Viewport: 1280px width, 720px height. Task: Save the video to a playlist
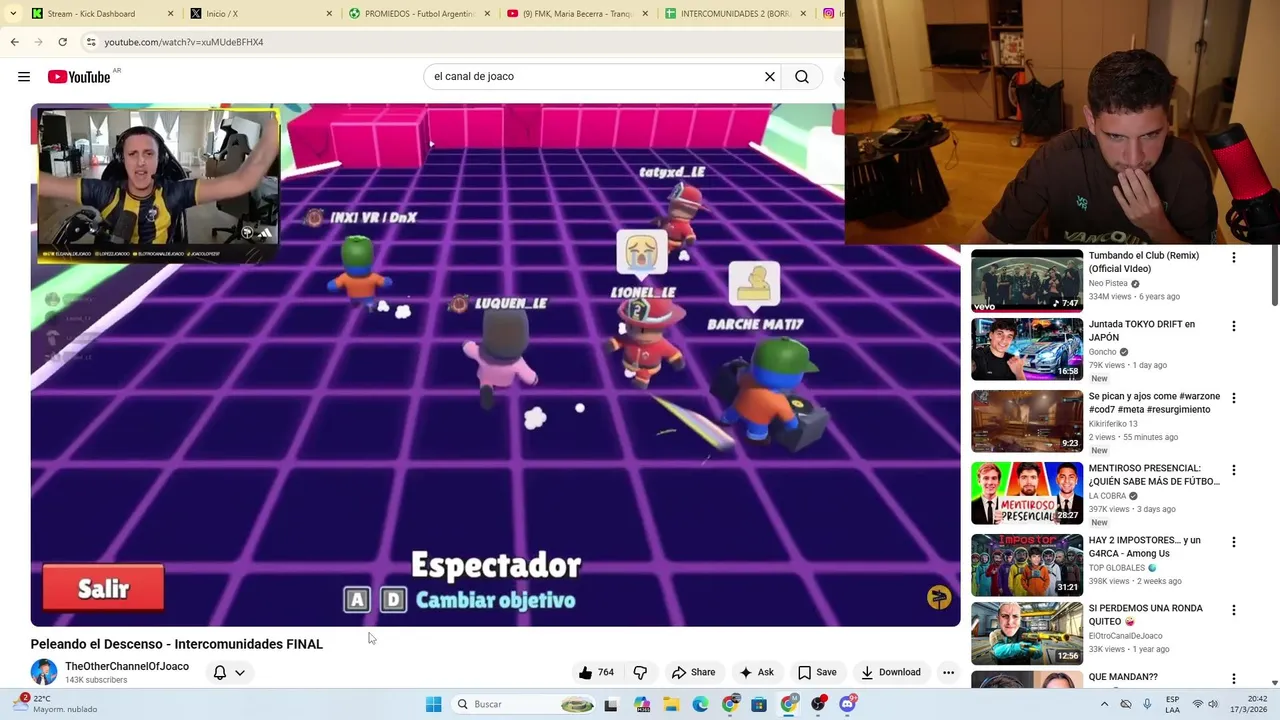817,672
